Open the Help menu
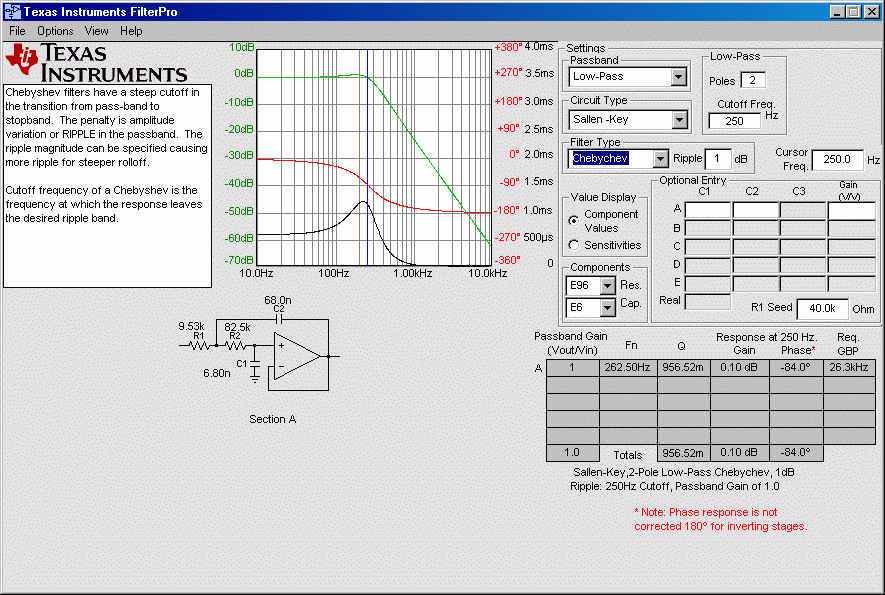The height and width of the screenshot is (595, 885). 131,31
